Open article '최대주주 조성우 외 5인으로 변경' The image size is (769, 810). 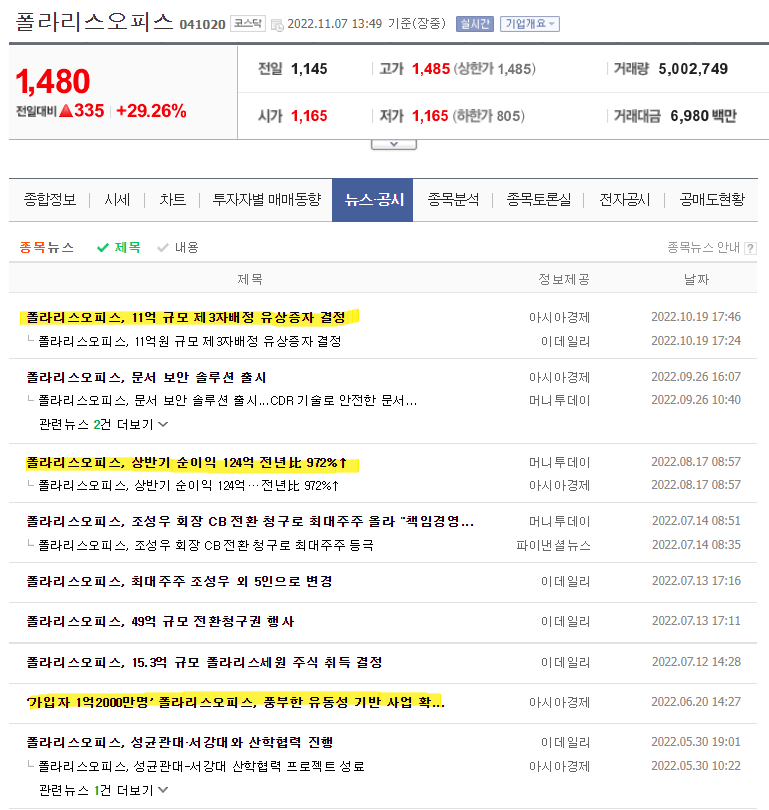[179, 582]
